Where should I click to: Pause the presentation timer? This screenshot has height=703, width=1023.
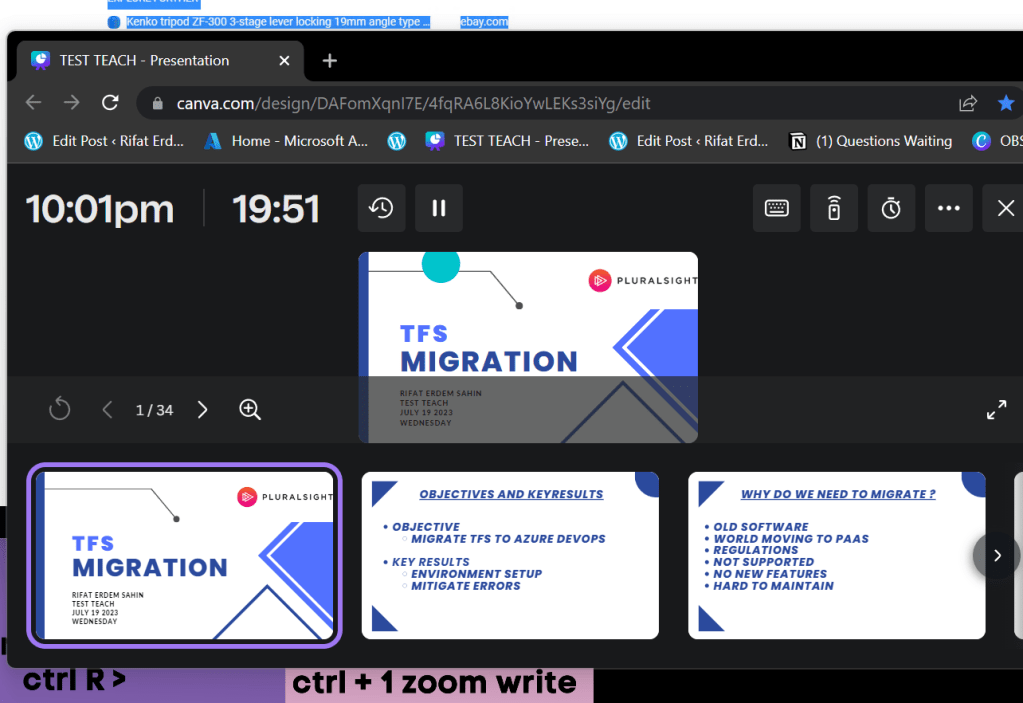(x=439, y=208)
